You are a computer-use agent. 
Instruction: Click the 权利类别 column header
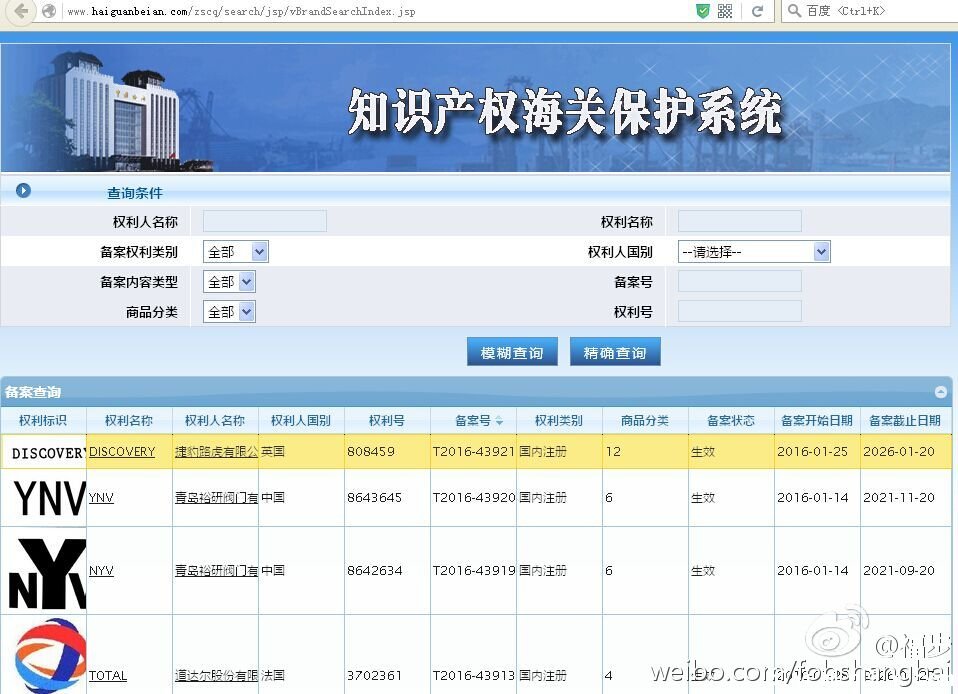point(559,420)
